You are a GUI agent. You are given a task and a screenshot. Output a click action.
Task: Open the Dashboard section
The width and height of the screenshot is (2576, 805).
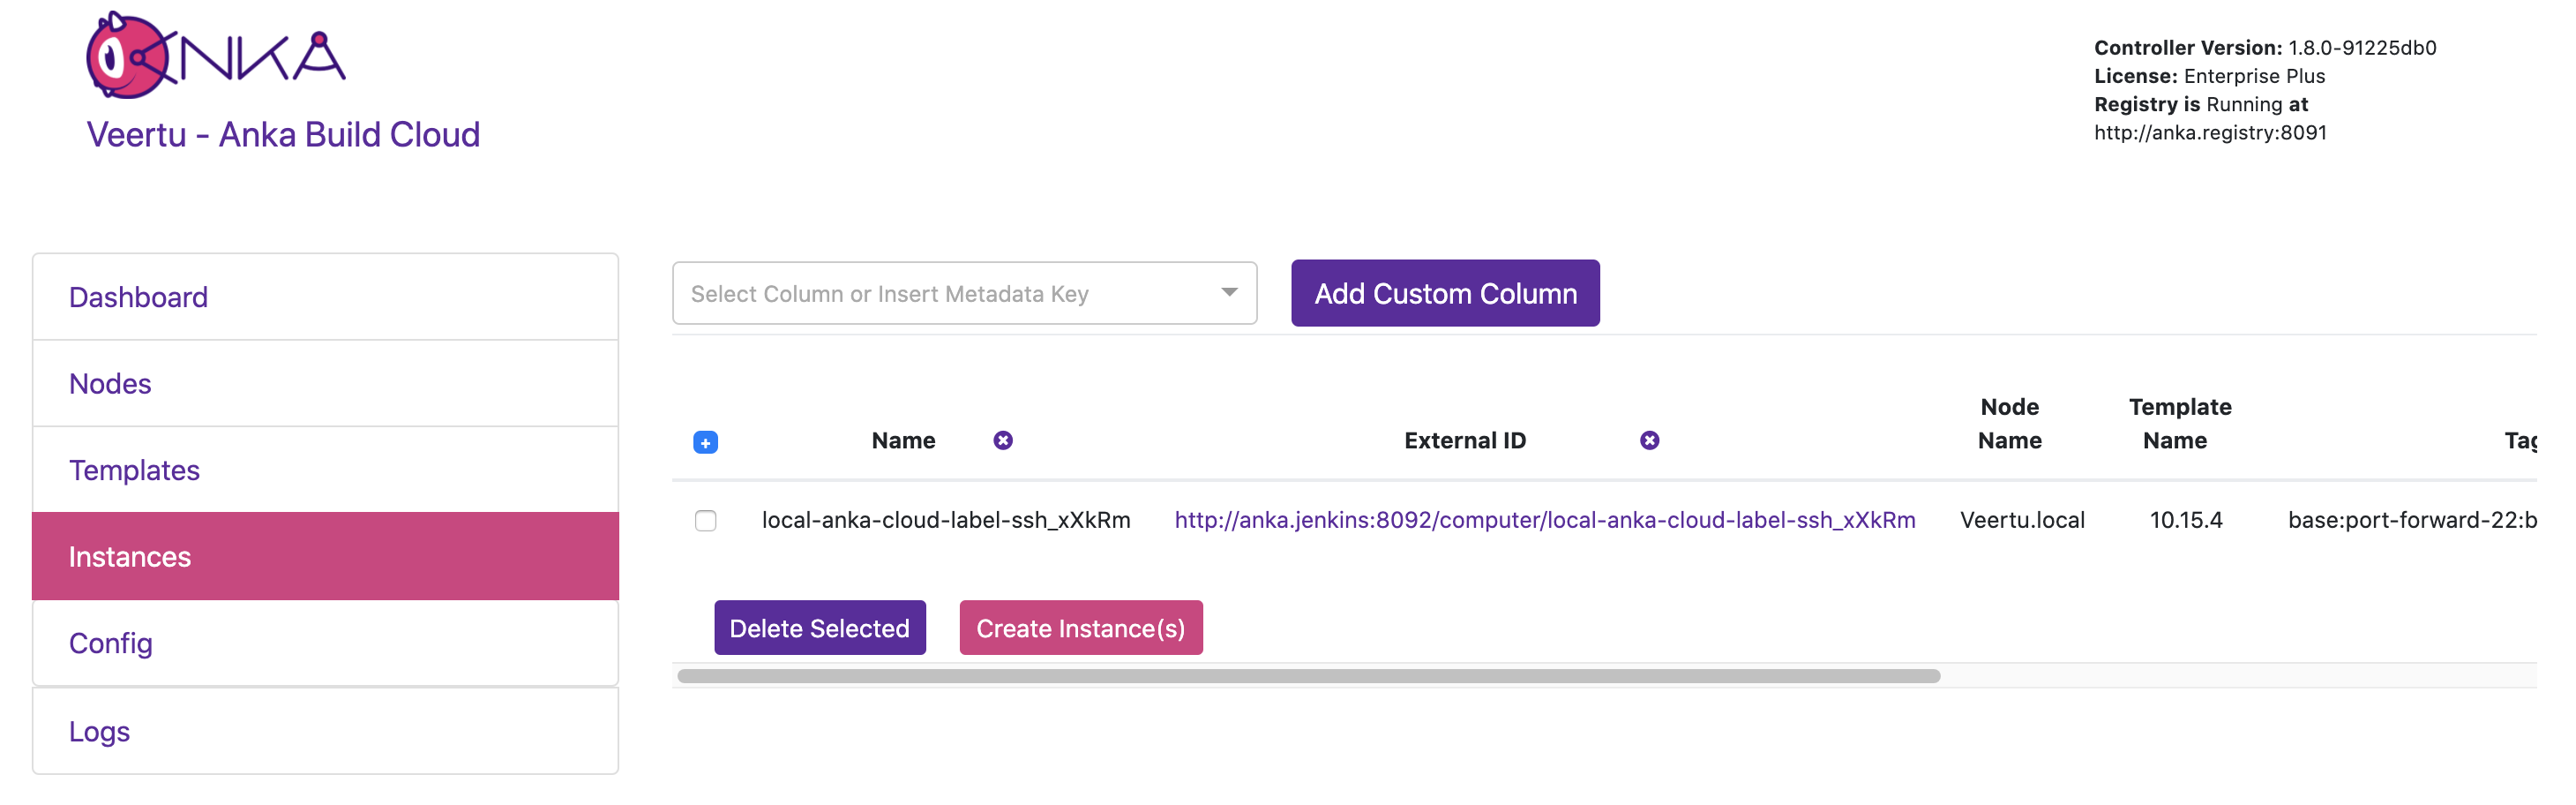pos(138,296)
